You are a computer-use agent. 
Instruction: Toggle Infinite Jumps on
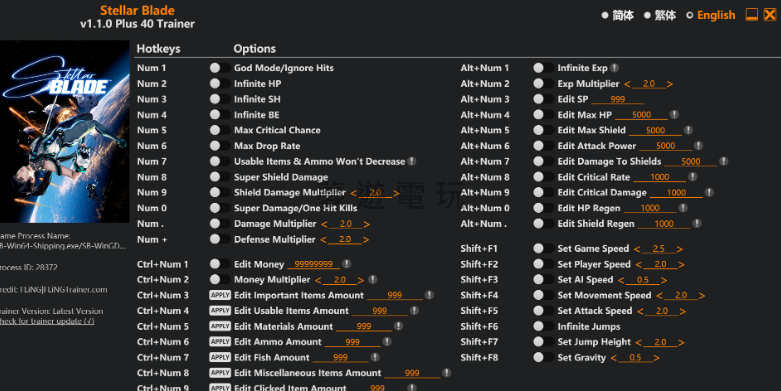(543, 326)
